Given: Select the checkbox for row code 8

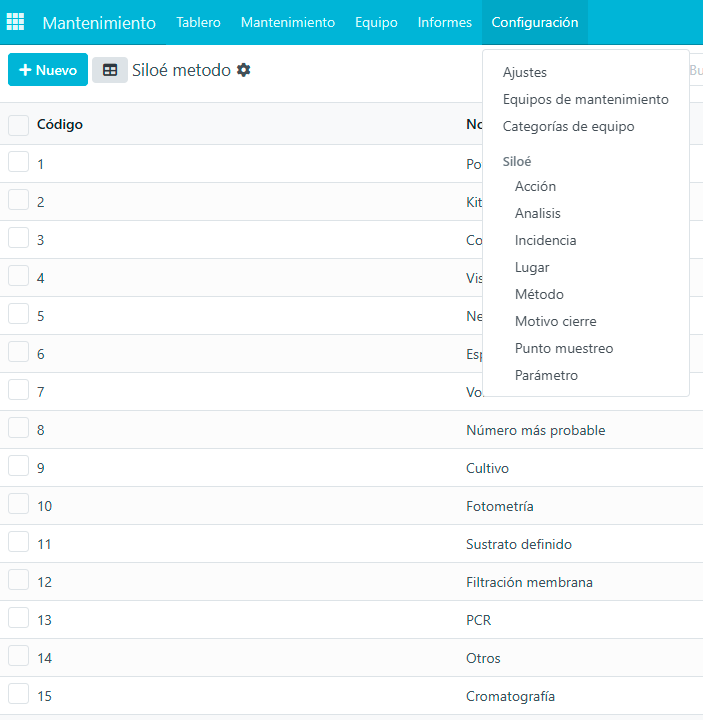Looking at the screenshot, I should (x=18, y=429).
